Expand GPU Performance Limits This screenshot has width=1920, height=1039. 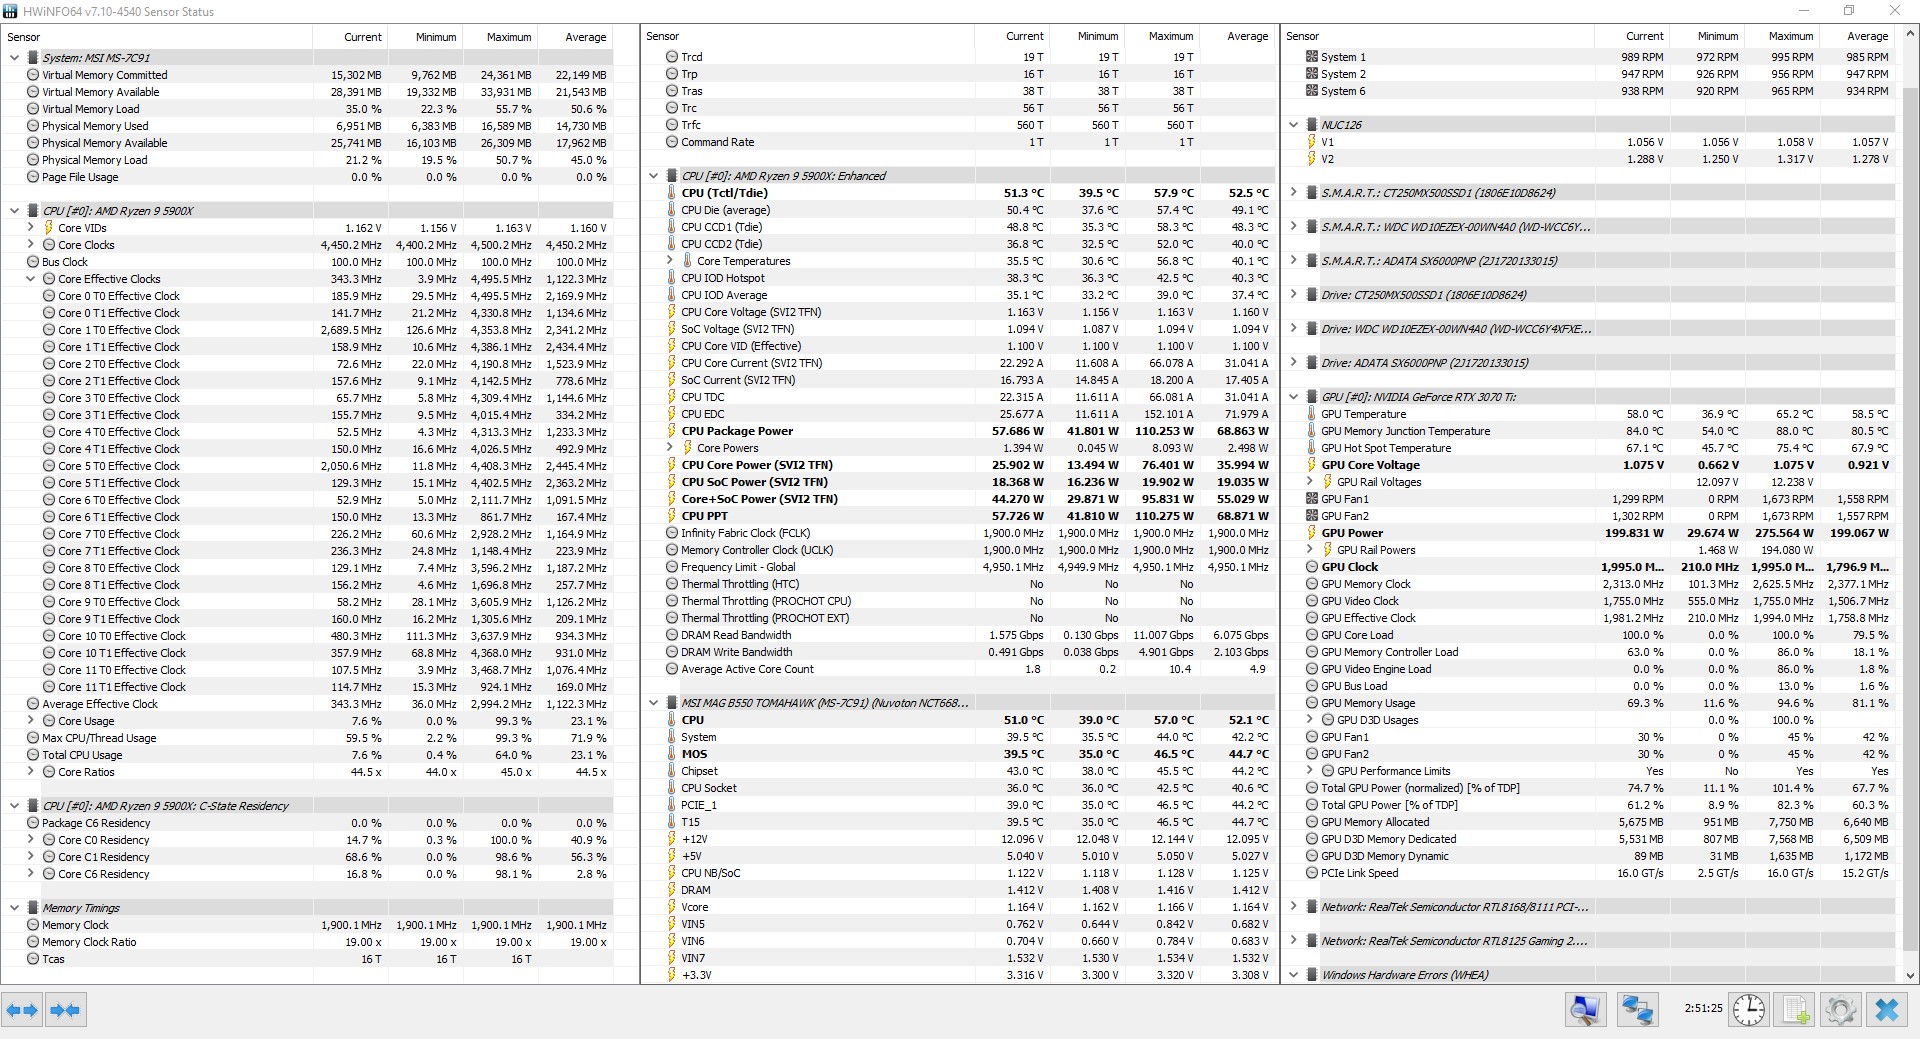pyautogui.click(x=1310, y=771)
